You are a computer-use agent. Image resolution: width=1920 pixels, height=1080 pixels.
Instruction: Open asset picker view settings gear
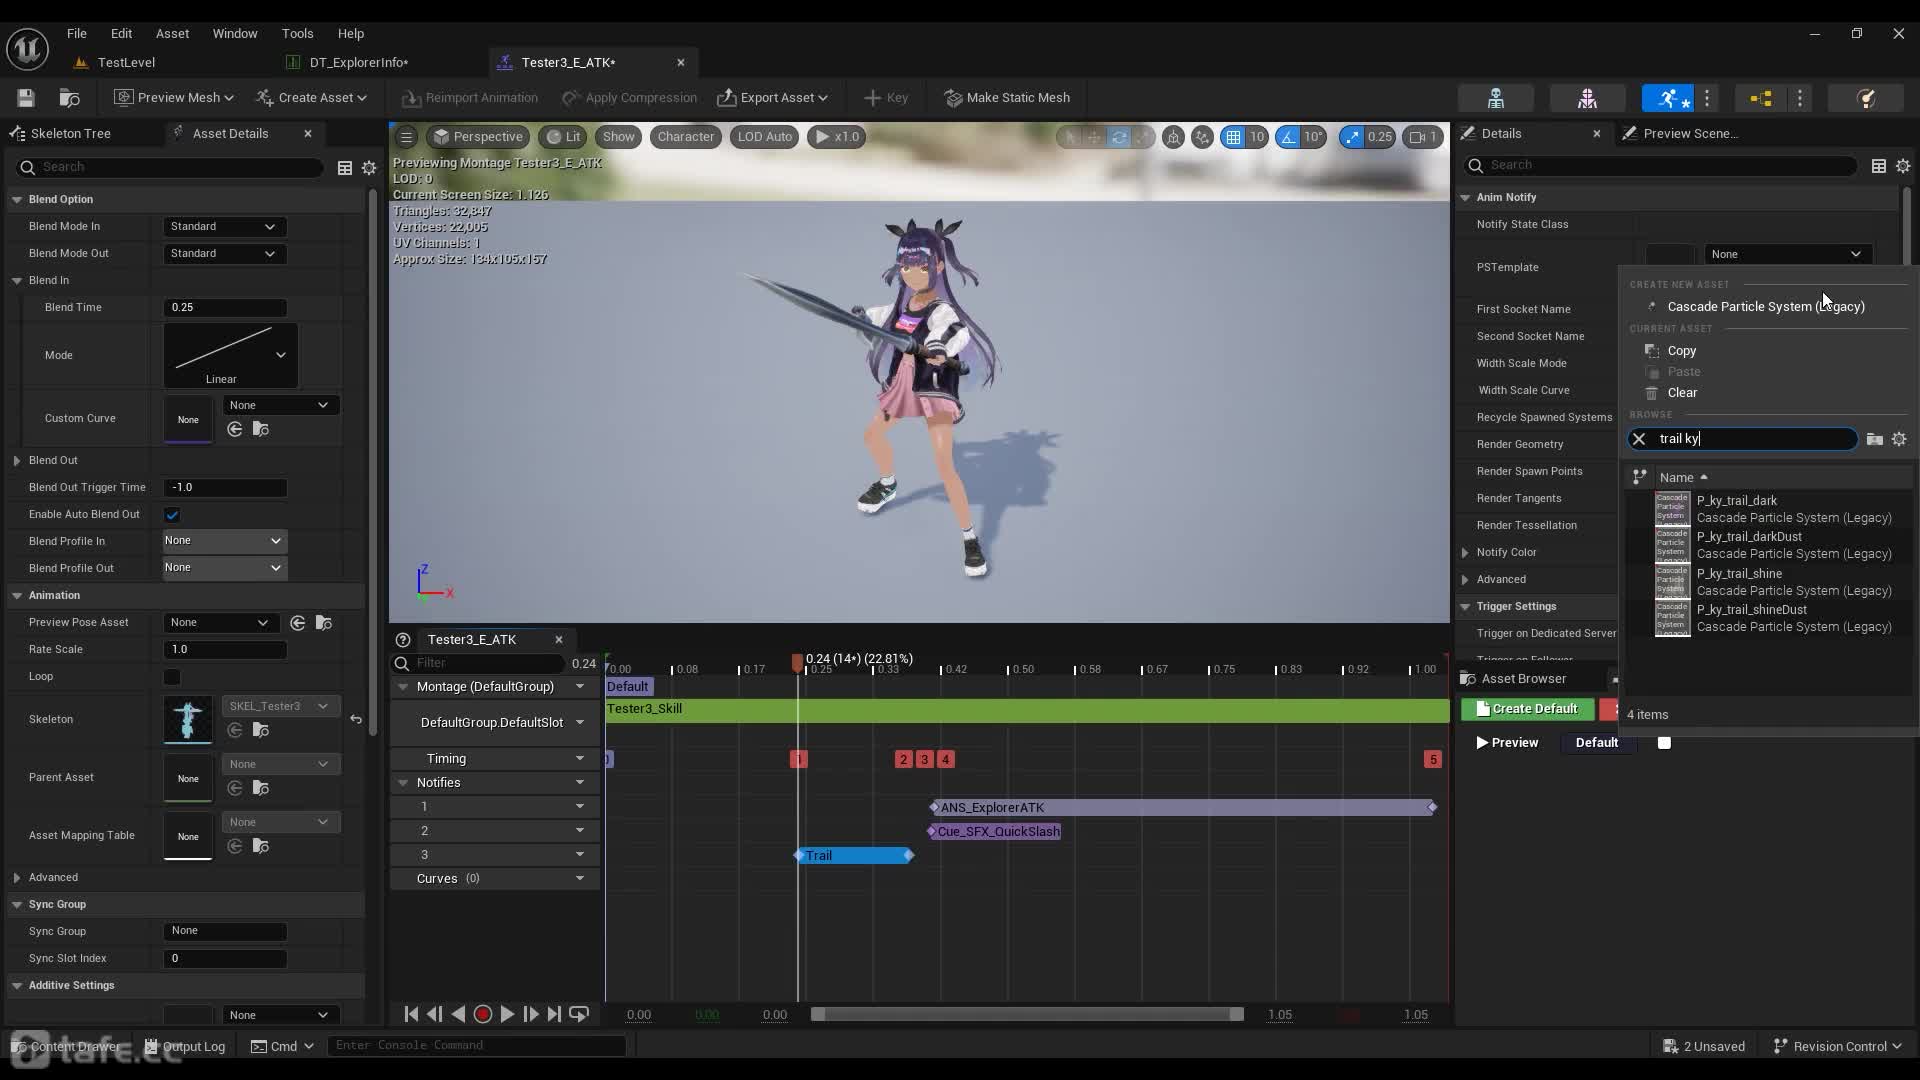(x=1899, y=439)
